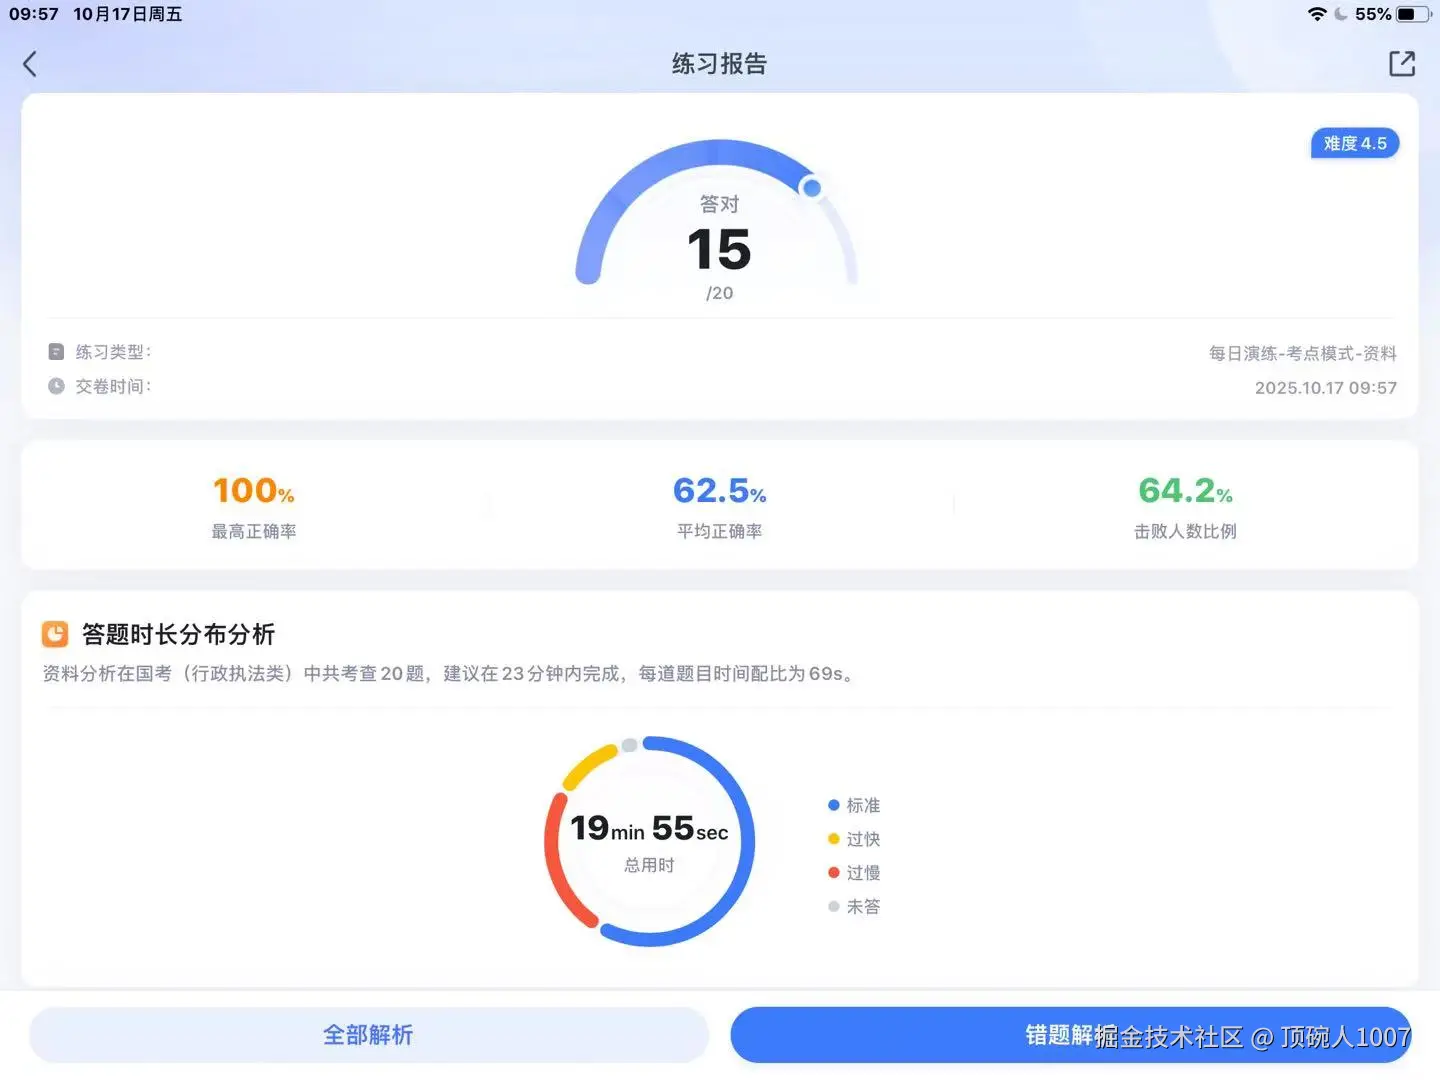Screen dimensions: 1440x1080
Task: Open the share/export icon top right
Action: click(1401, 63)
